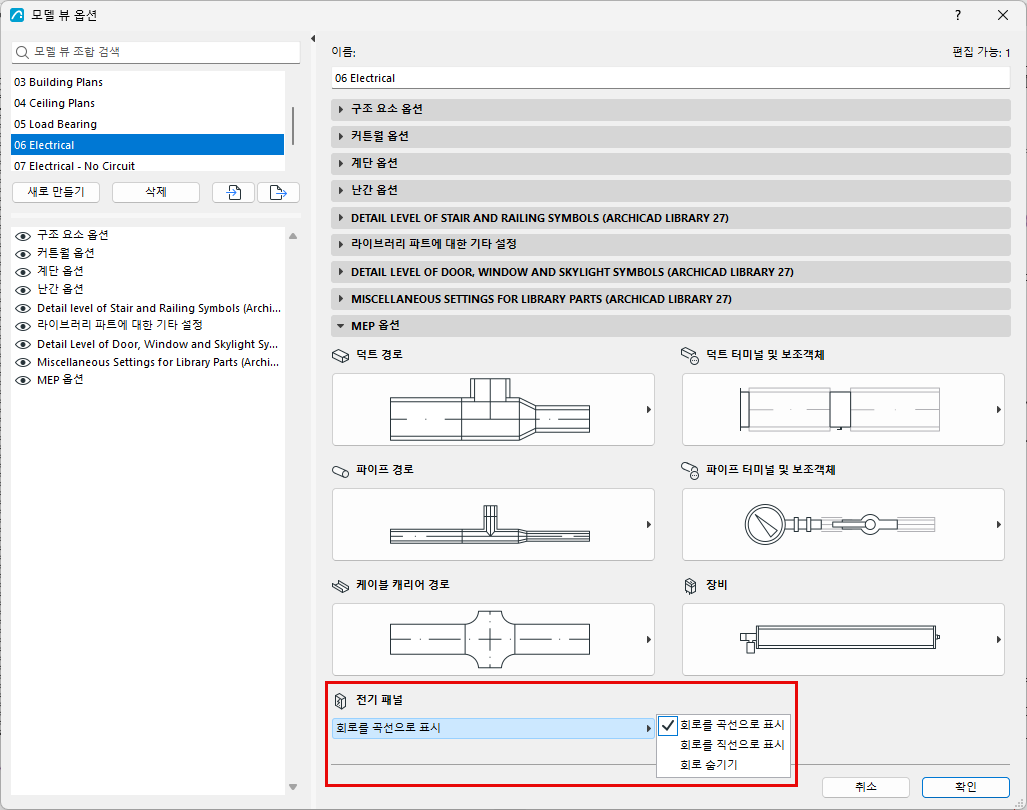1027x810 pixels.
Task: Click the 파이프 터미널 및 보조객체 icon
Action: 690,470
